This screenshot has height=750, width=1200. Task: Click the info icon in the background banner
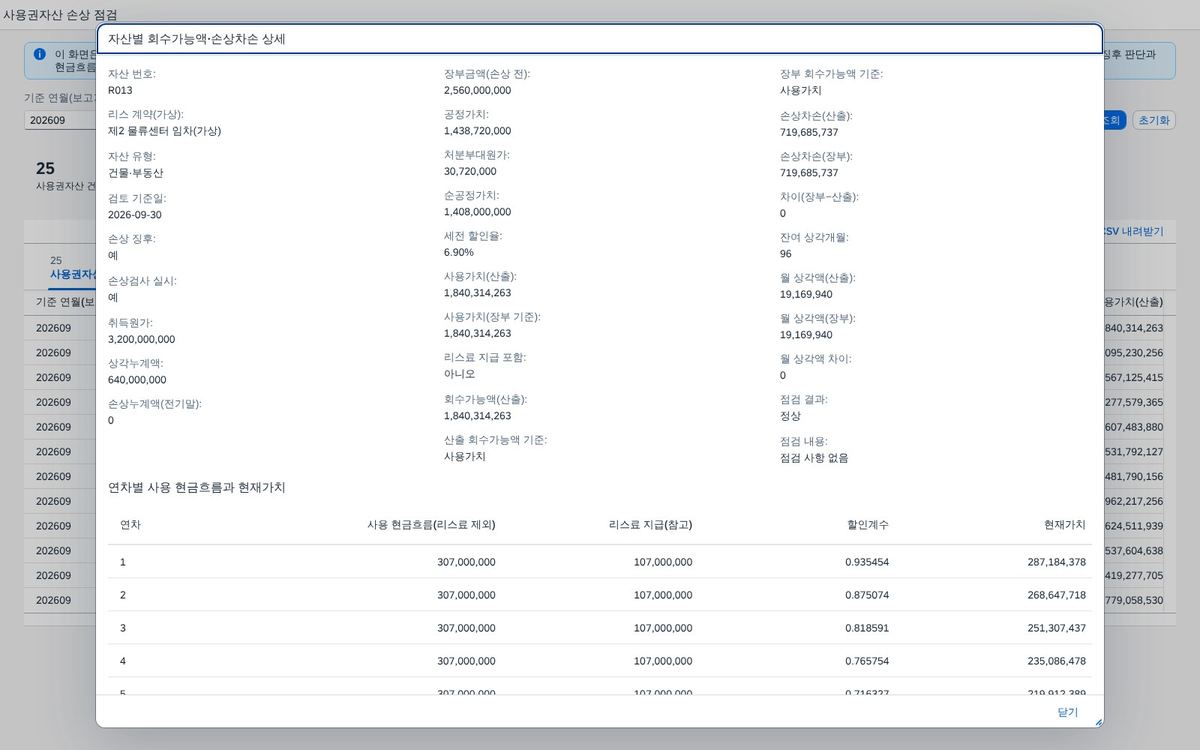coord(40,54)
